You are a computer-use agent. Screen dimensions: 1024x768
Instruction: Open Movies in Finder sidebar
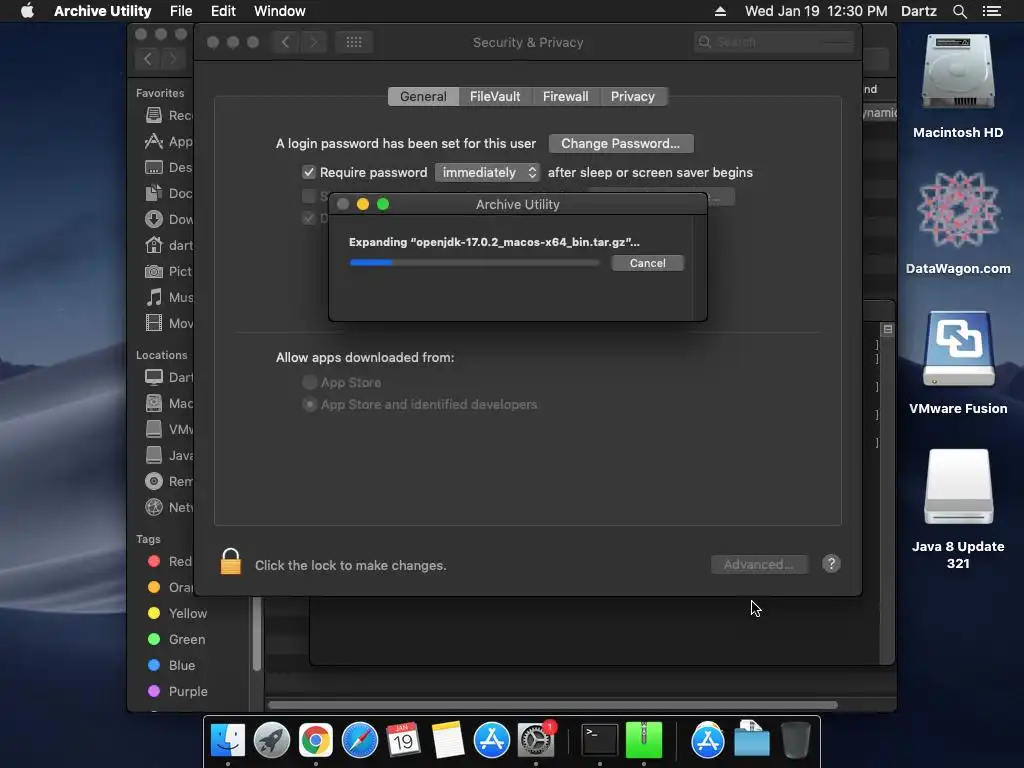168,323
